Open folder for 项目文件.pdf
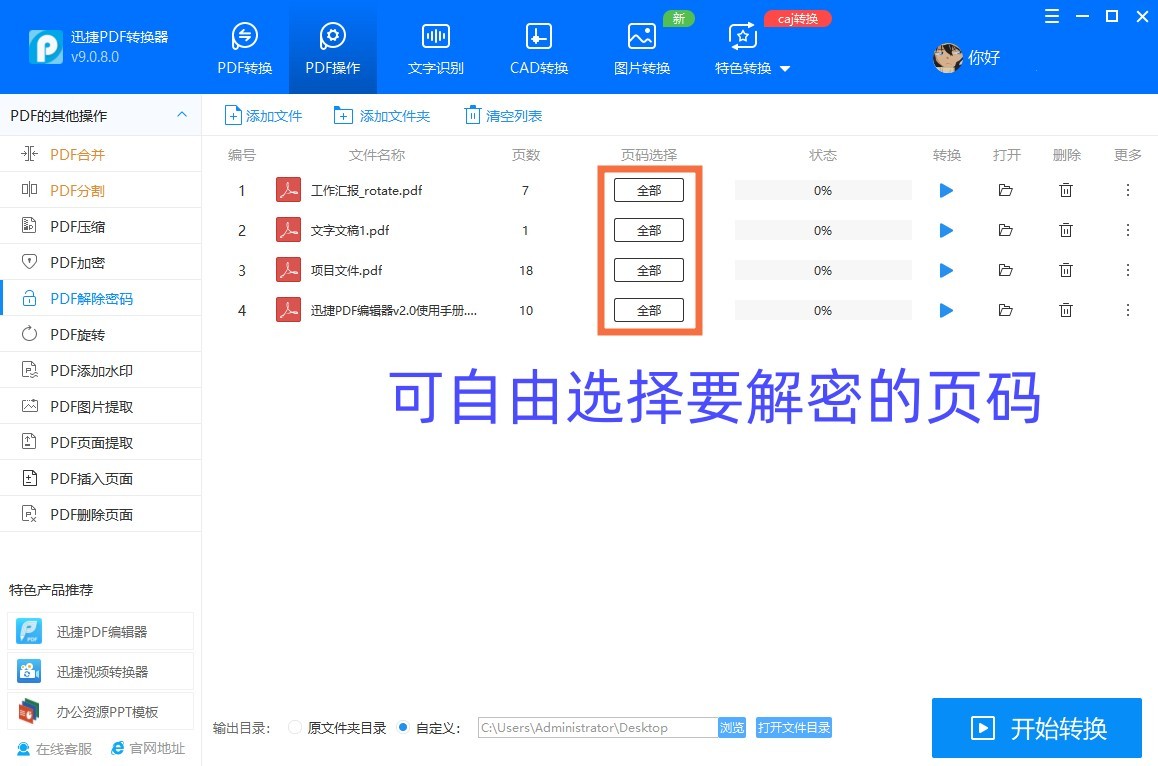Screen dimensions: 1158x766 pyautogui.click(x=1005, y=270)
